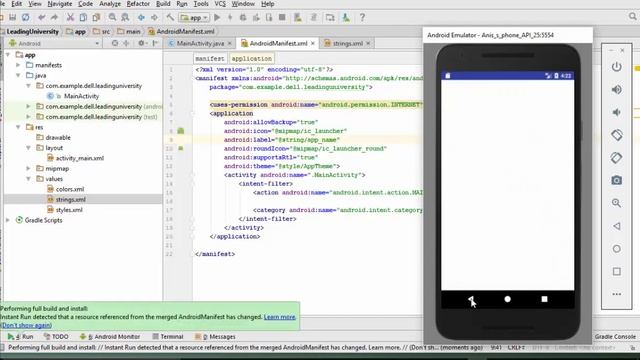Screen dimensions: 640x360
Task: Open the Terminal tool window
Action: point(168,337)
